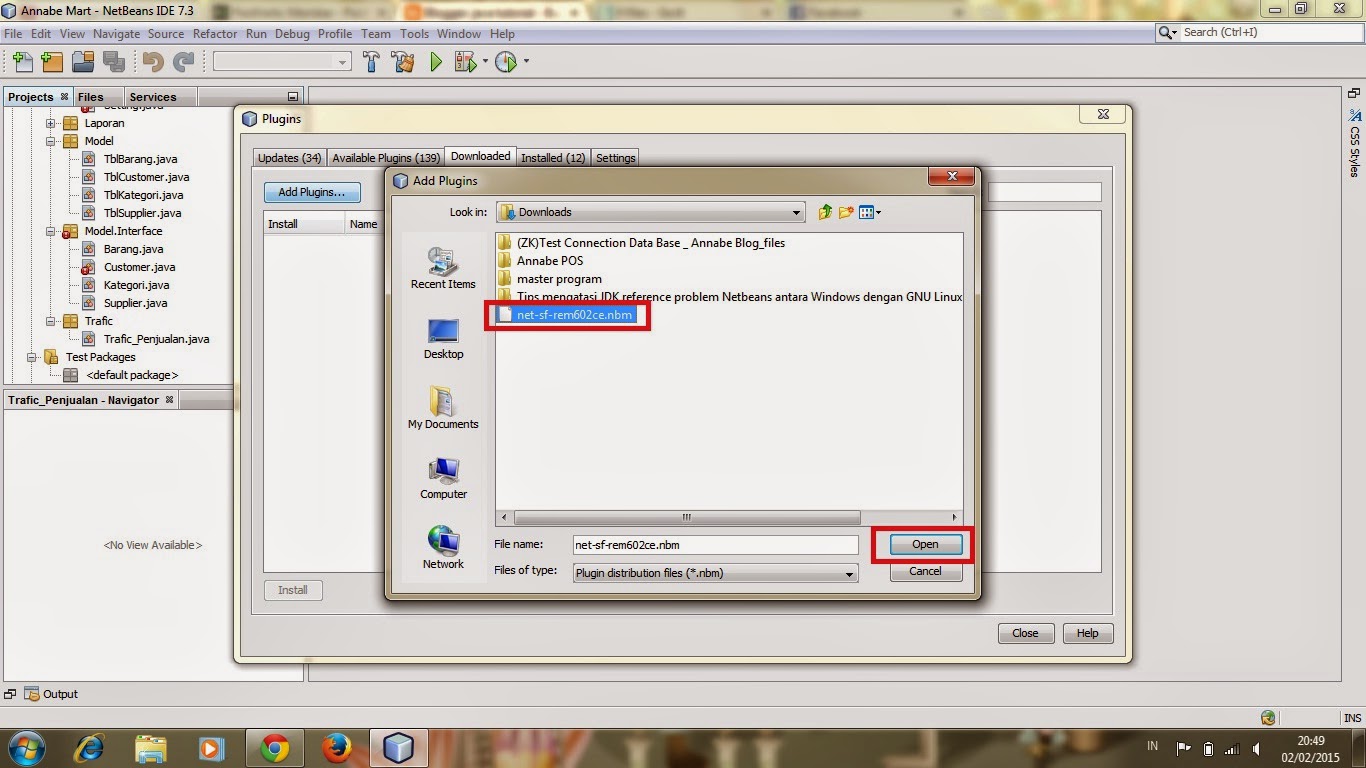Switch to the Services tab
1366x768 pixels.
point(153,97)
